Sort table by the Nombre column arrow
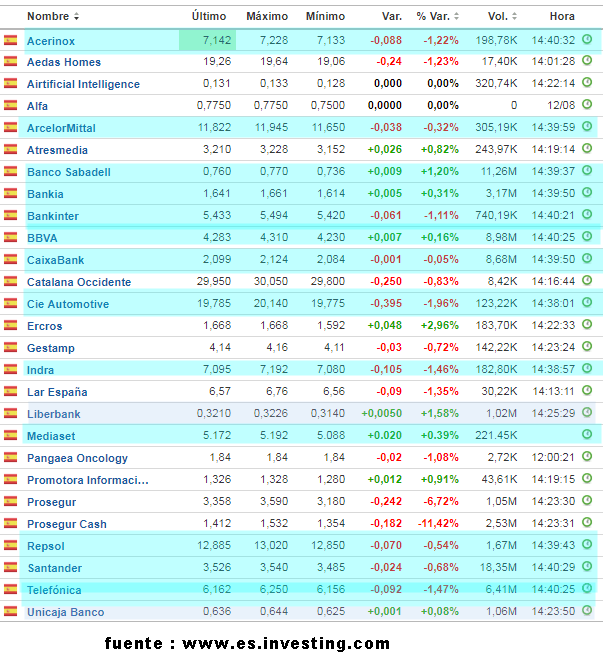603x654 pixels. point(77,17)
